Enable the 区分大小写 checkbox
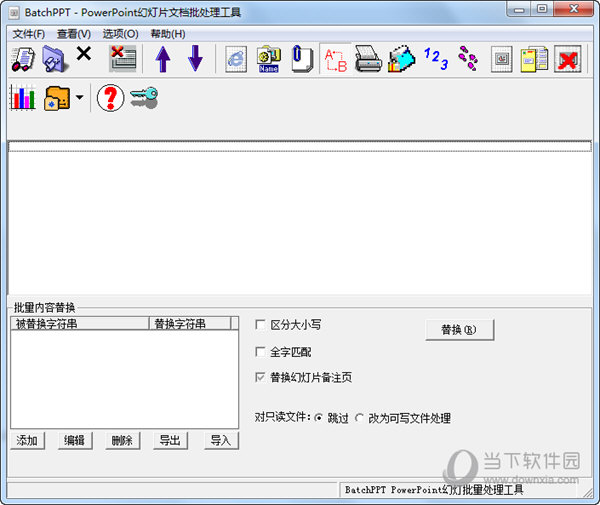 coord(260,325)
